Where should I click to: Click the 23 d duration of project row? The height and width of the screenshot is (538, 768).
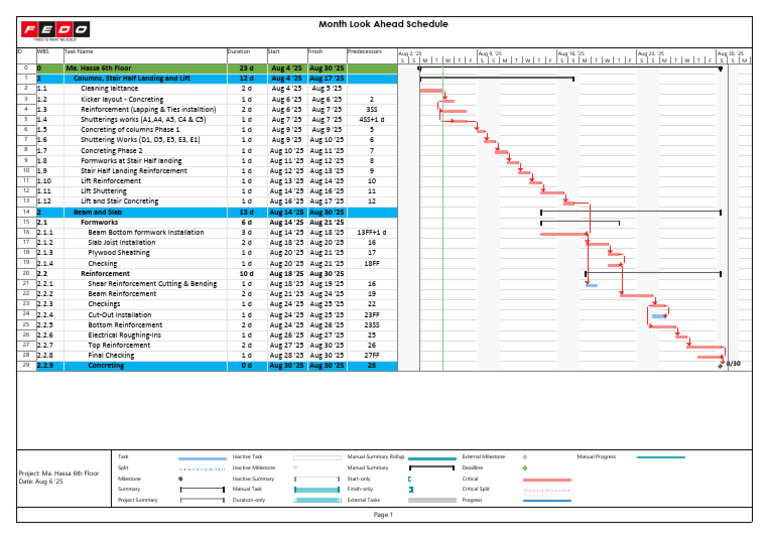coord(246,68)
